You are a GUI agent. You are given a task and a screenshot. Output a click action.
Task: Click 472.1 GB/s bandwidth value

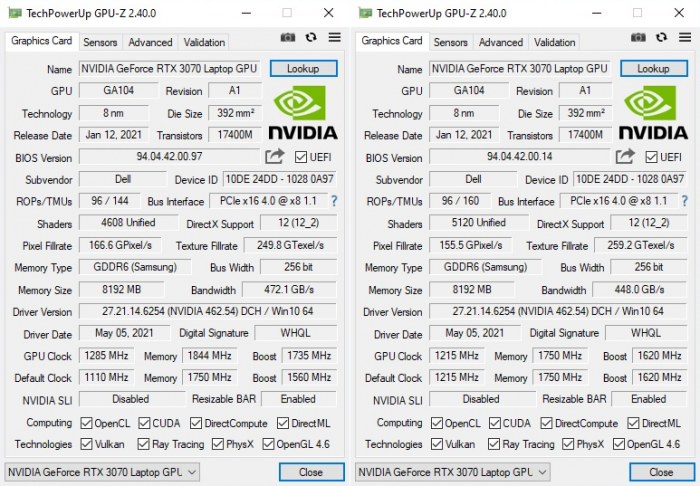pos(289,290)
